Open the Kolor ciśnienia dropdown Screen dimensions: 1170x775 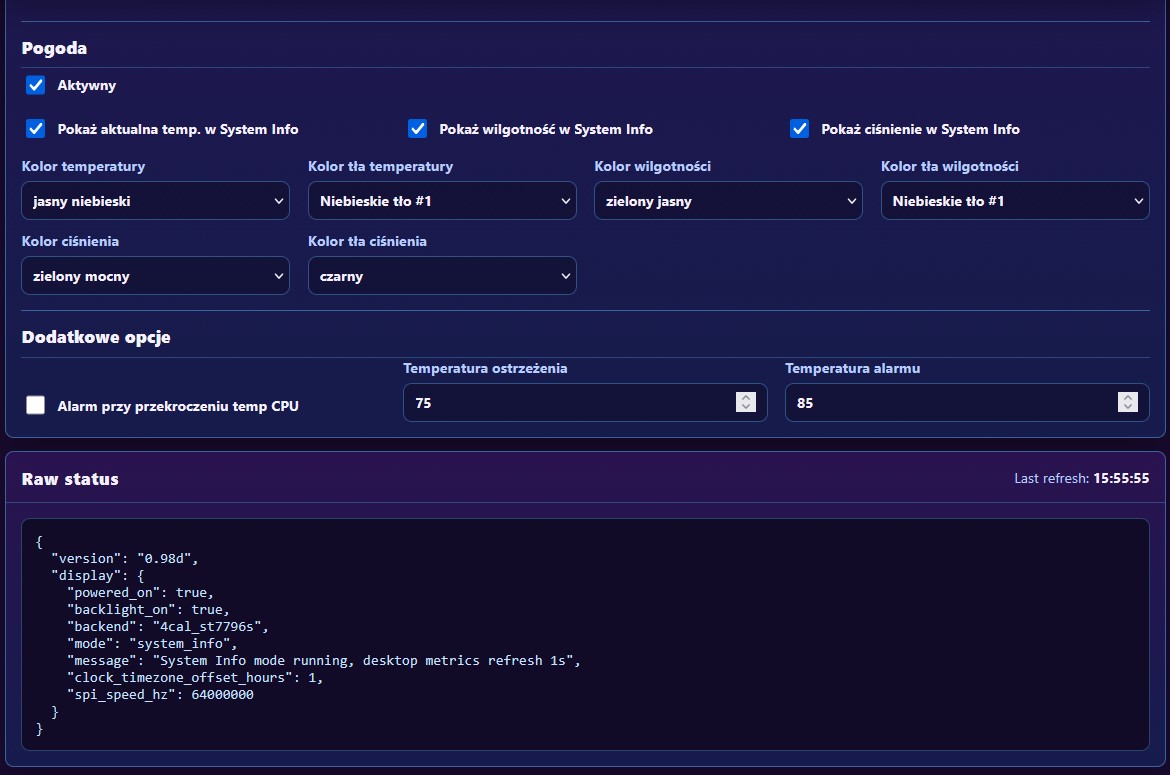pos(155,276)
